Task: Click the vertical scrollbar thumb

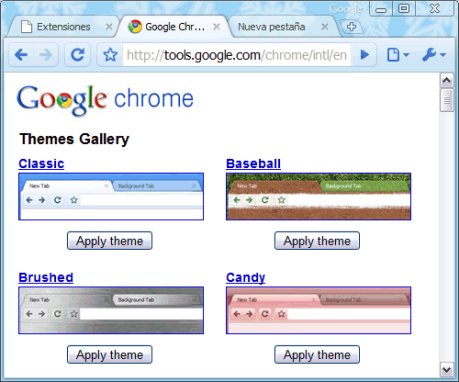Action: [x=447, y=100]
